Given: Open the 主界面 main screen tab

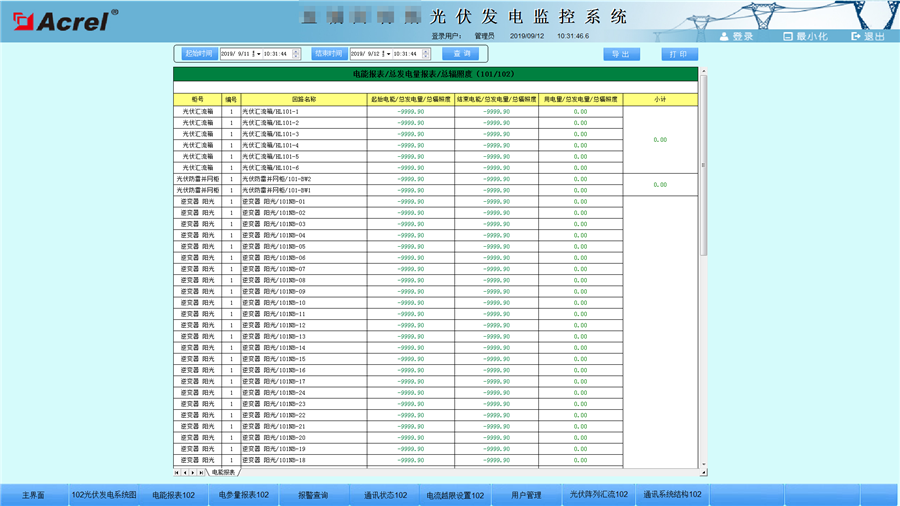Looking at the screenshot, I should [34, 495].
